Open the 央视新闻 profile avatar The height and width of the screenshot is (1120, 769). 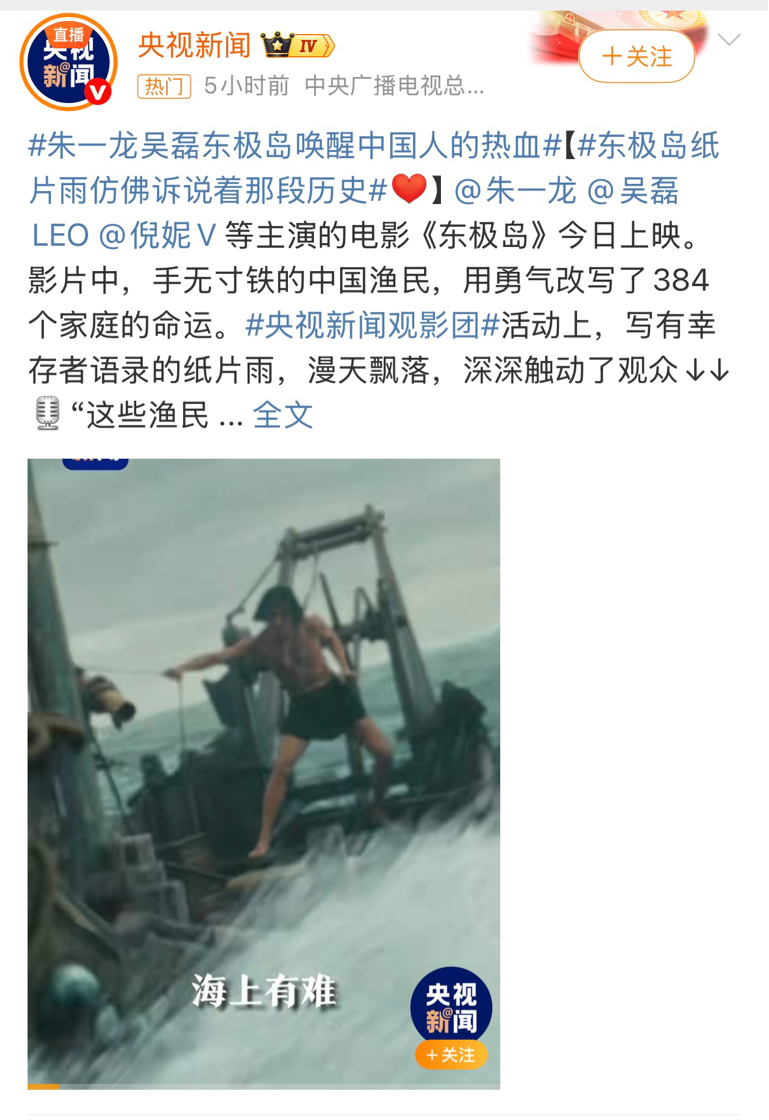(69, 62)
